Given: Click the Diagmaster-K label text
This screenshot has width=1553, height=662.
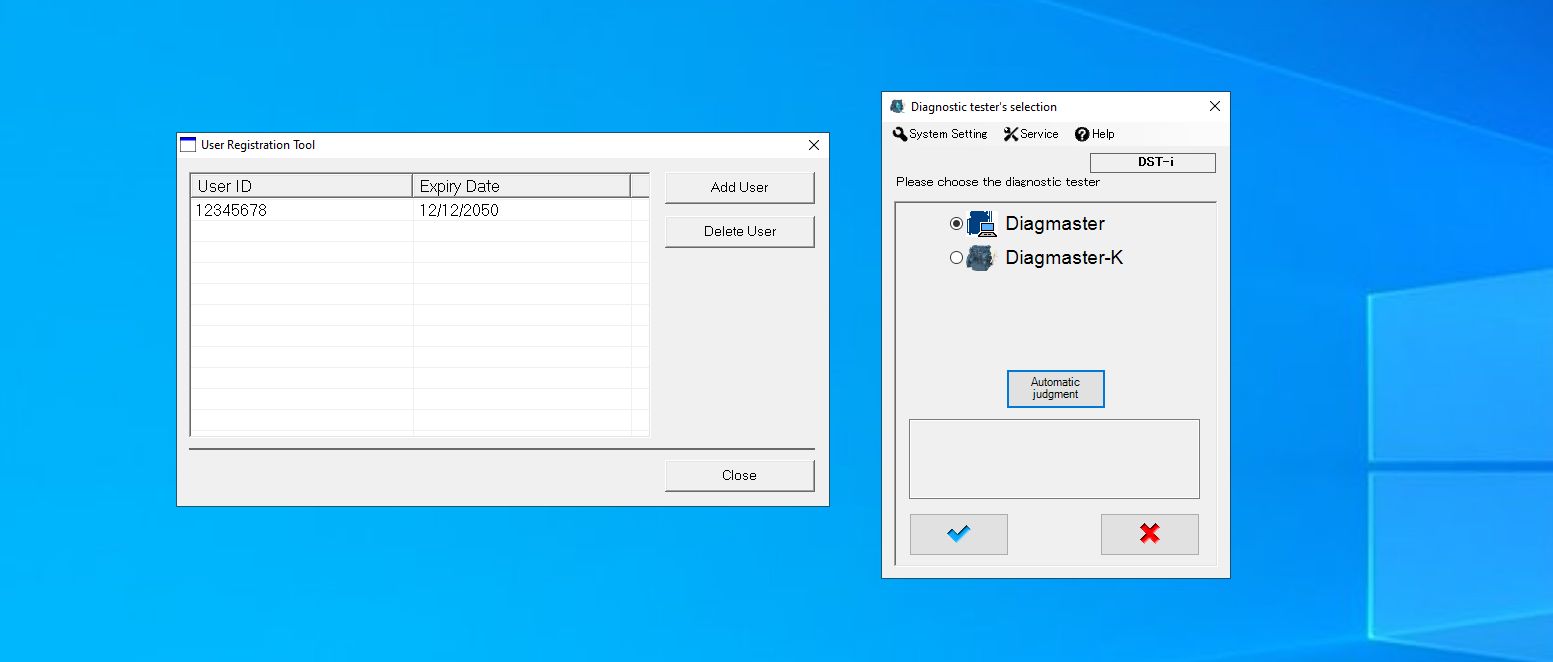Looking at the screenshot, I should click(1064, 258).
